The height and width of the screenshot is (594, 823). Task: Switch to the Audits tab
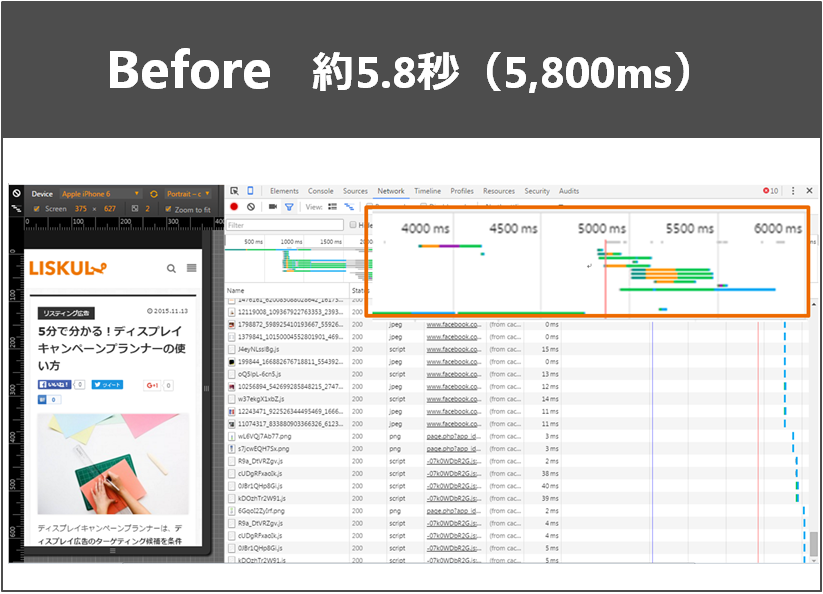(569, 191)
